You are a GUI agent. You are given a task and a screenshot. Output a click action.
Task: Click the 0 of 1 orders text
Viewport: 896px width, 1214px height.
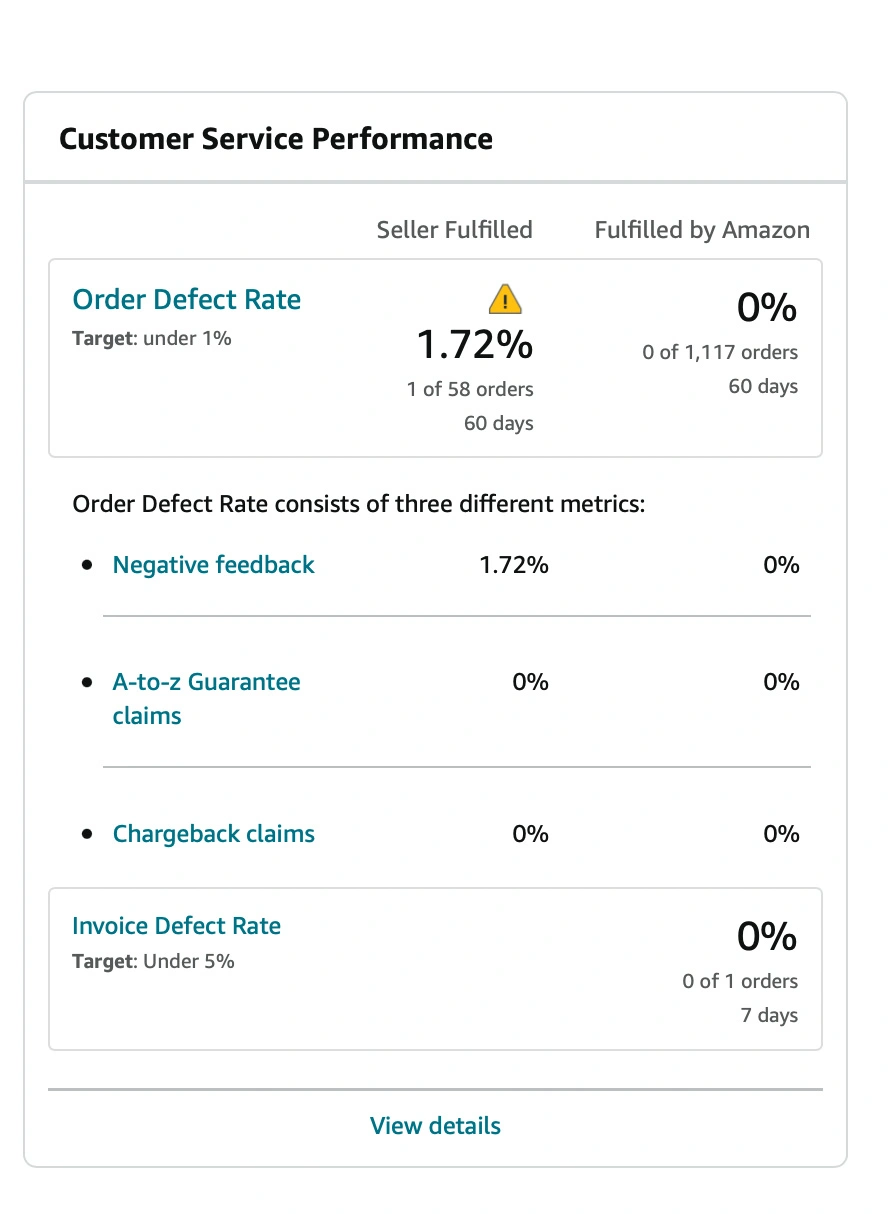tap(740, 981)
